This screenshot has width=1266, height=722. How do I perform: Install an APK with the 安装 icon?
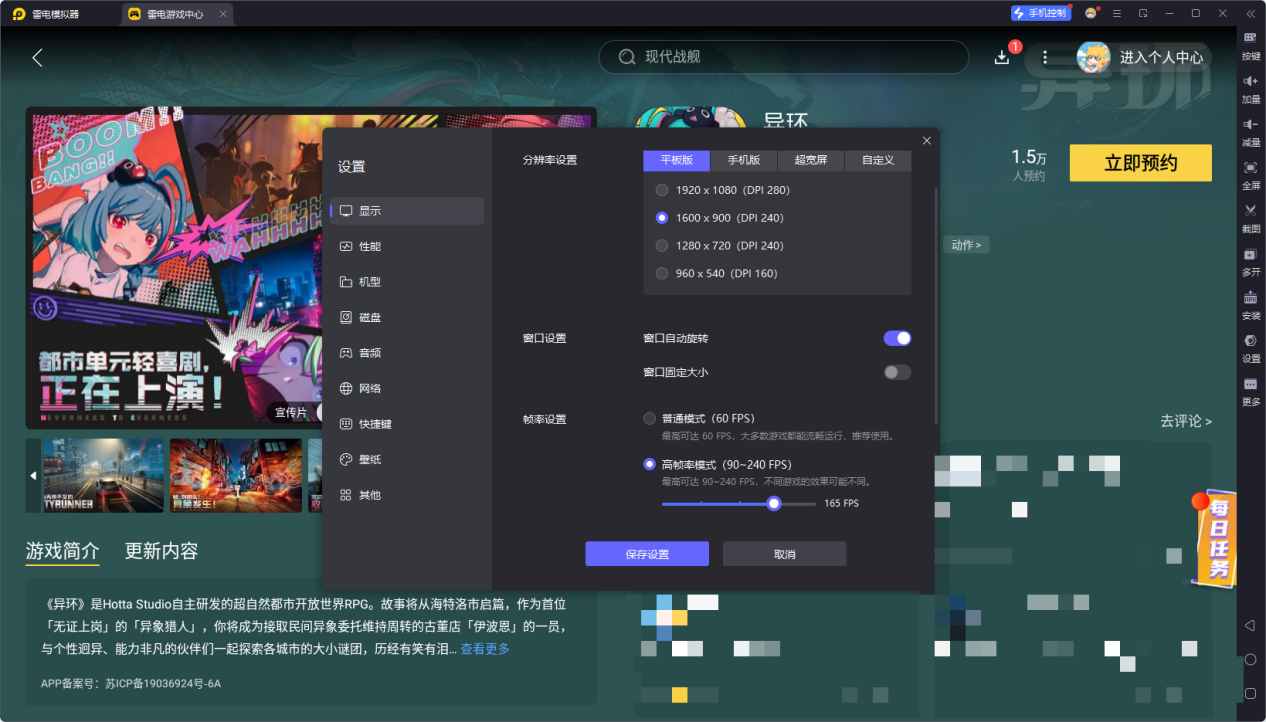point(1250,307)
